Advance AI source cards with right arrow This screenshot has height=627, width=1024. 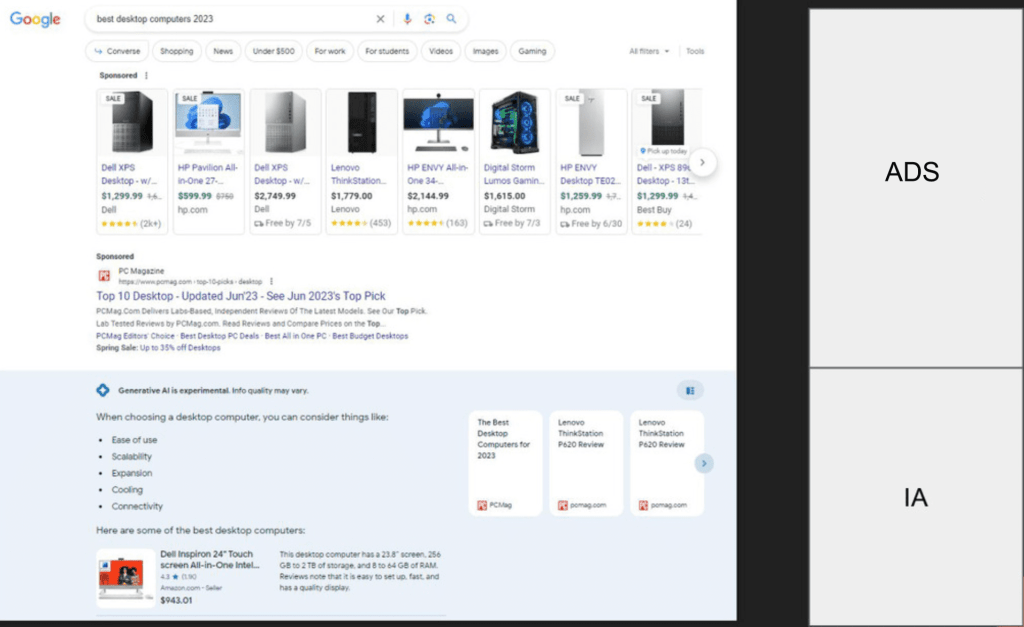703,463
